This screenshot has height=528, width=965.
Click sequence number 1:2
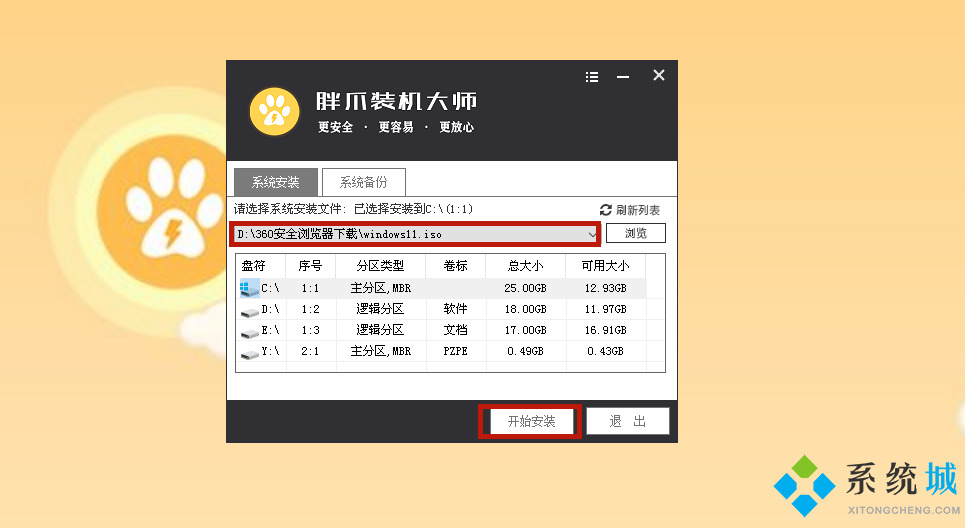(310, 309)
